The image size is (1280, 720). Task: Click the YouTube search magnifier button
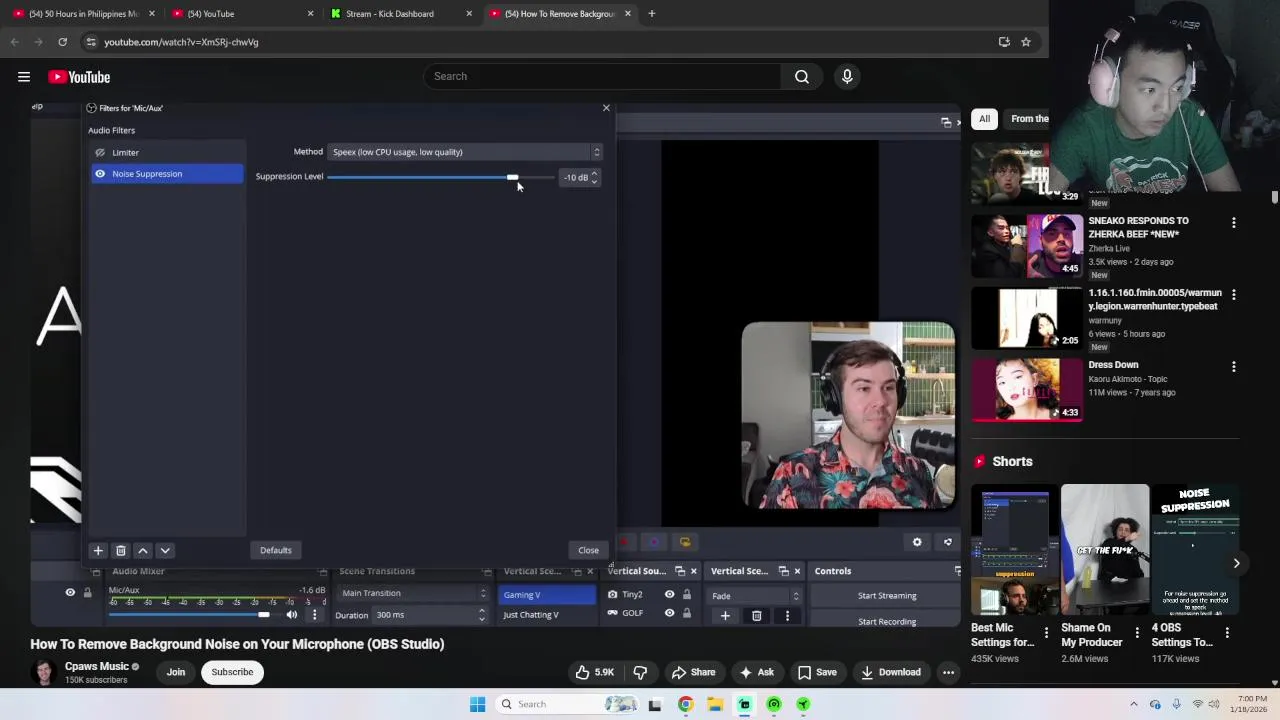801,77
